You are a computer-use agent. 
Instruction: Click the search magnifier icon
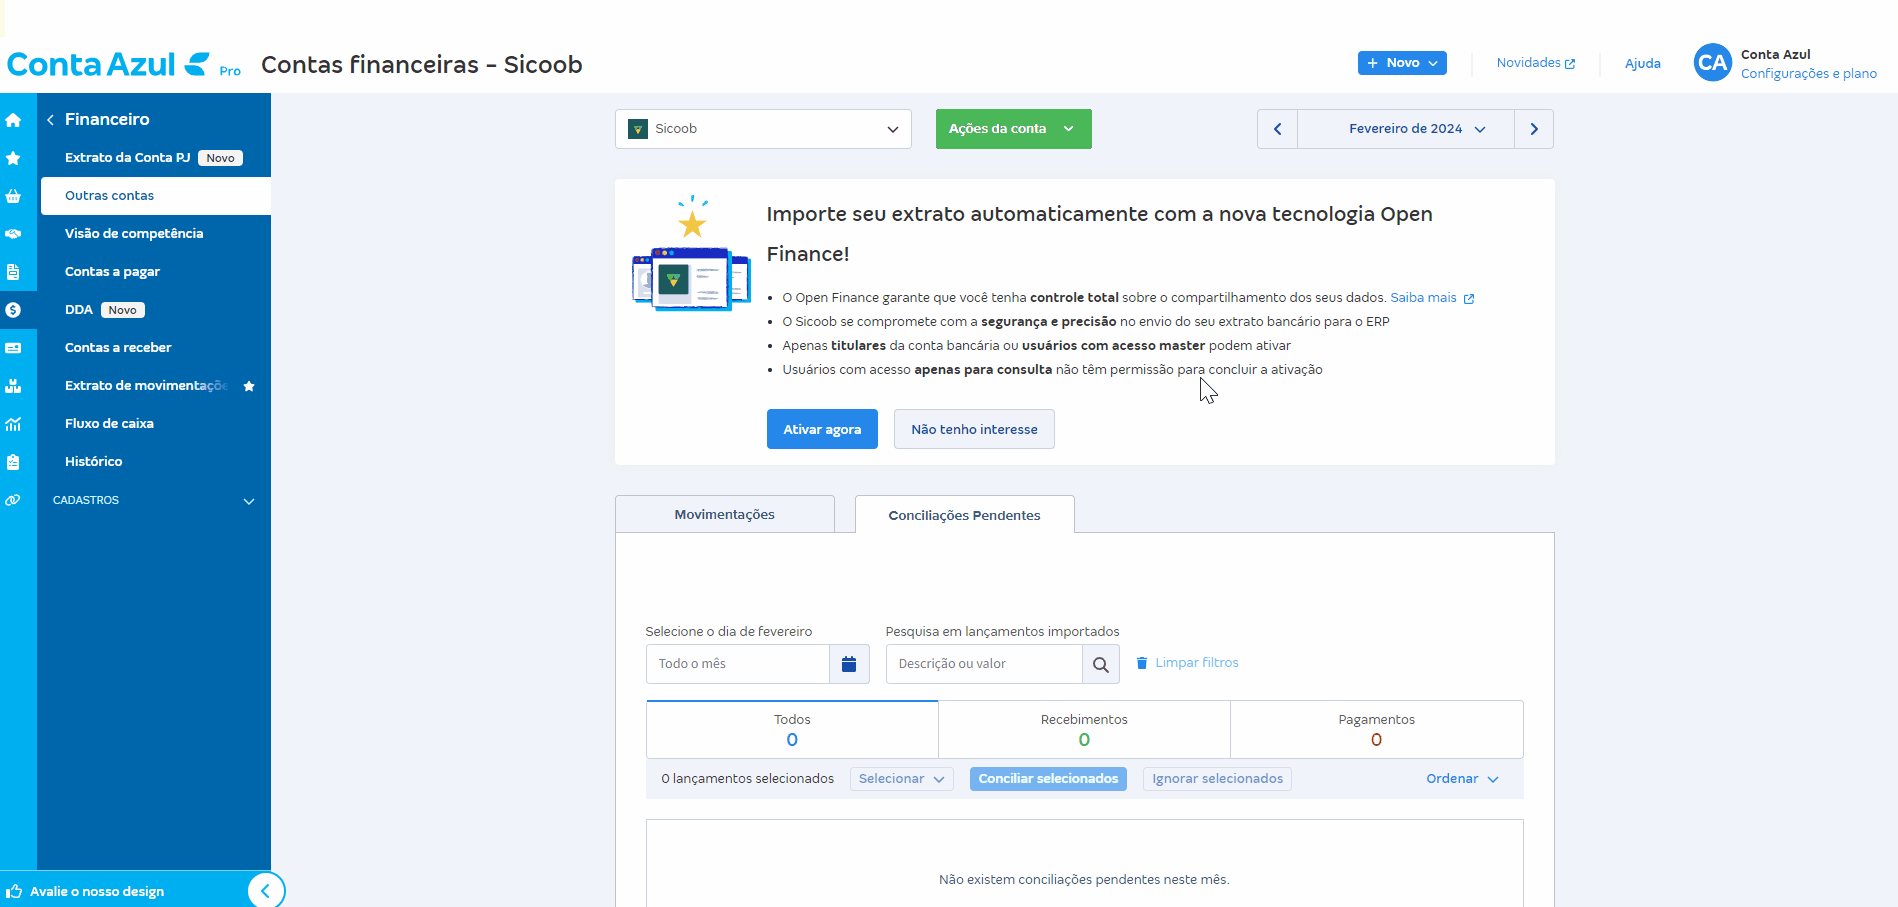(1100, 664)
